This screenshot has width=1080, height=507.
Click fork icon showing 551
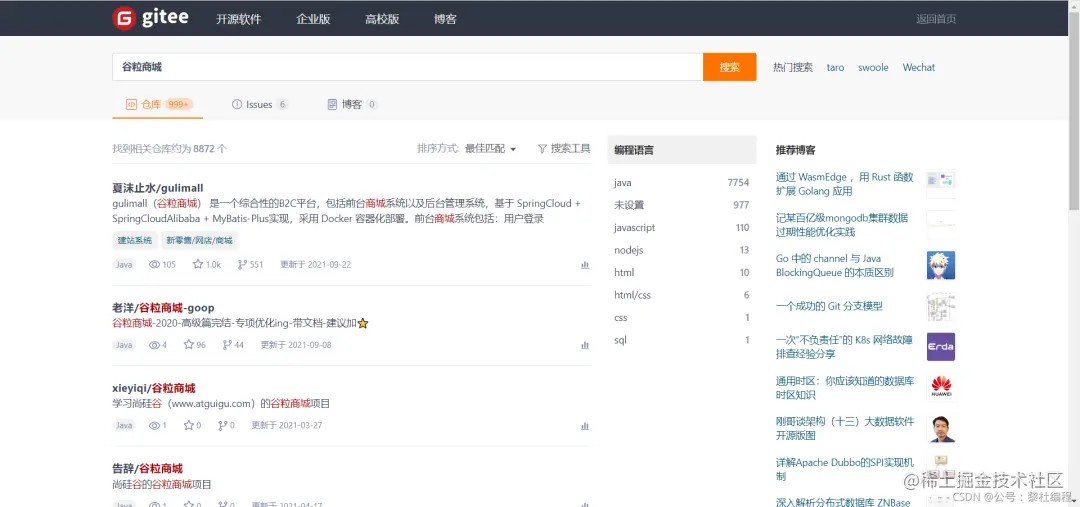coord(242,265)
